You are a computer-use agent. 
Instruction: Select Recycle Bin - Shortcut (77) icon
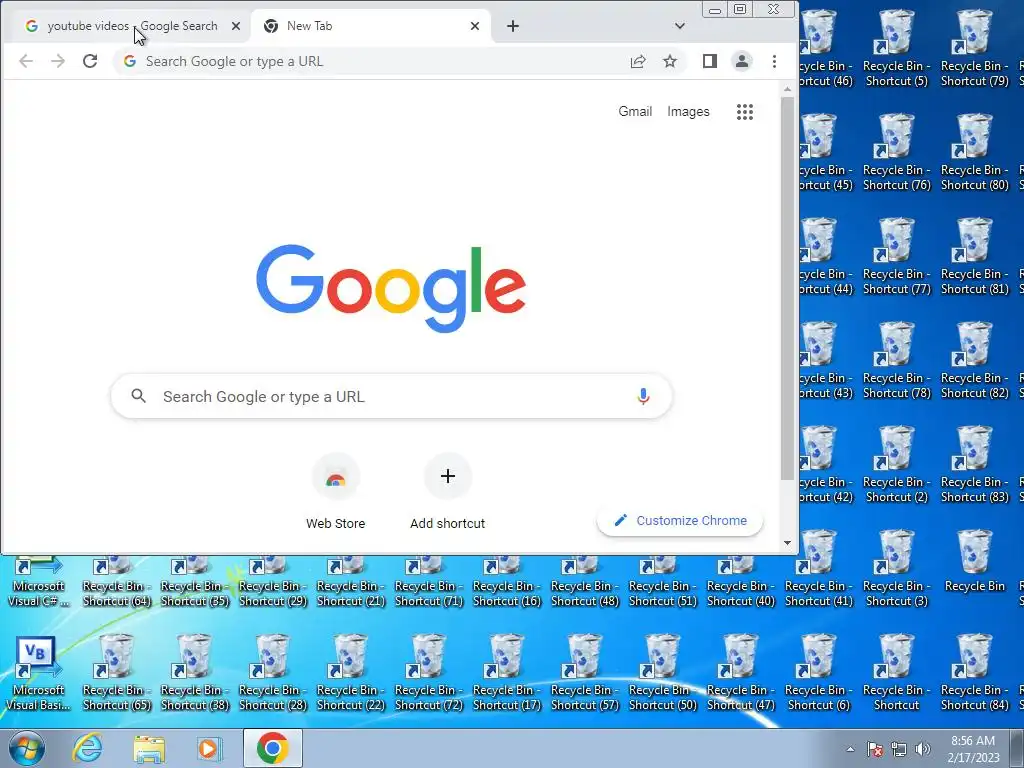pos(897,257)
